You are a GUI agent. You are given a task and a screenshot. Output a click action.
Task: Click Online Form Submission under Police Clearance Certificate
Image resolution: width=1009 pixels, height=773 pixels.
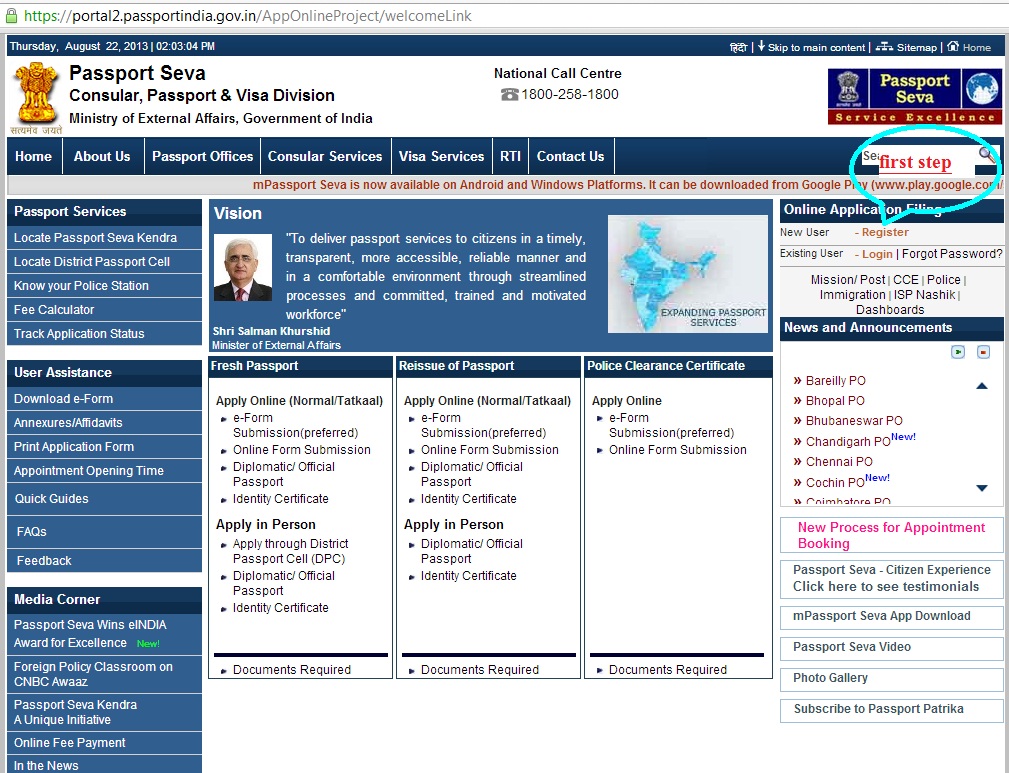(x=678, y=450)
